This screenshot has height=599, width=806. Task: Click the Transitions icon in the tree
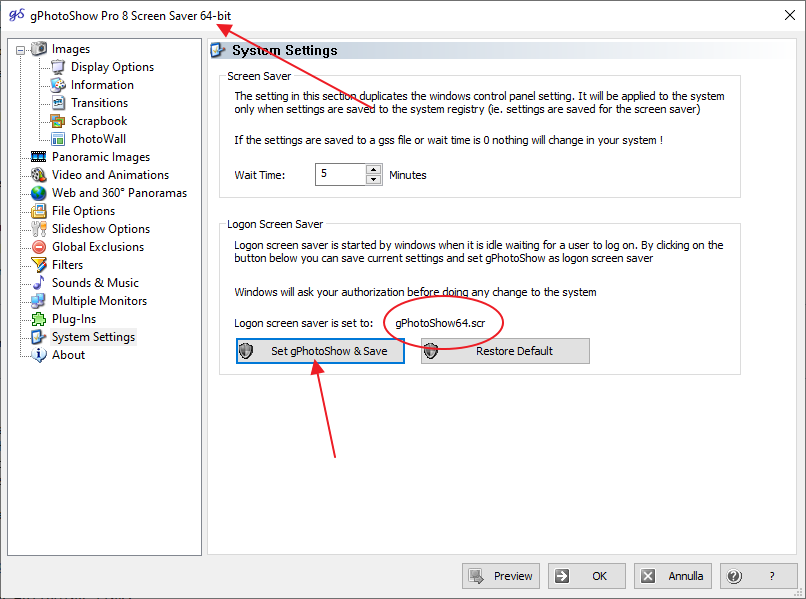pyautogui.click(x=58, y=103)
